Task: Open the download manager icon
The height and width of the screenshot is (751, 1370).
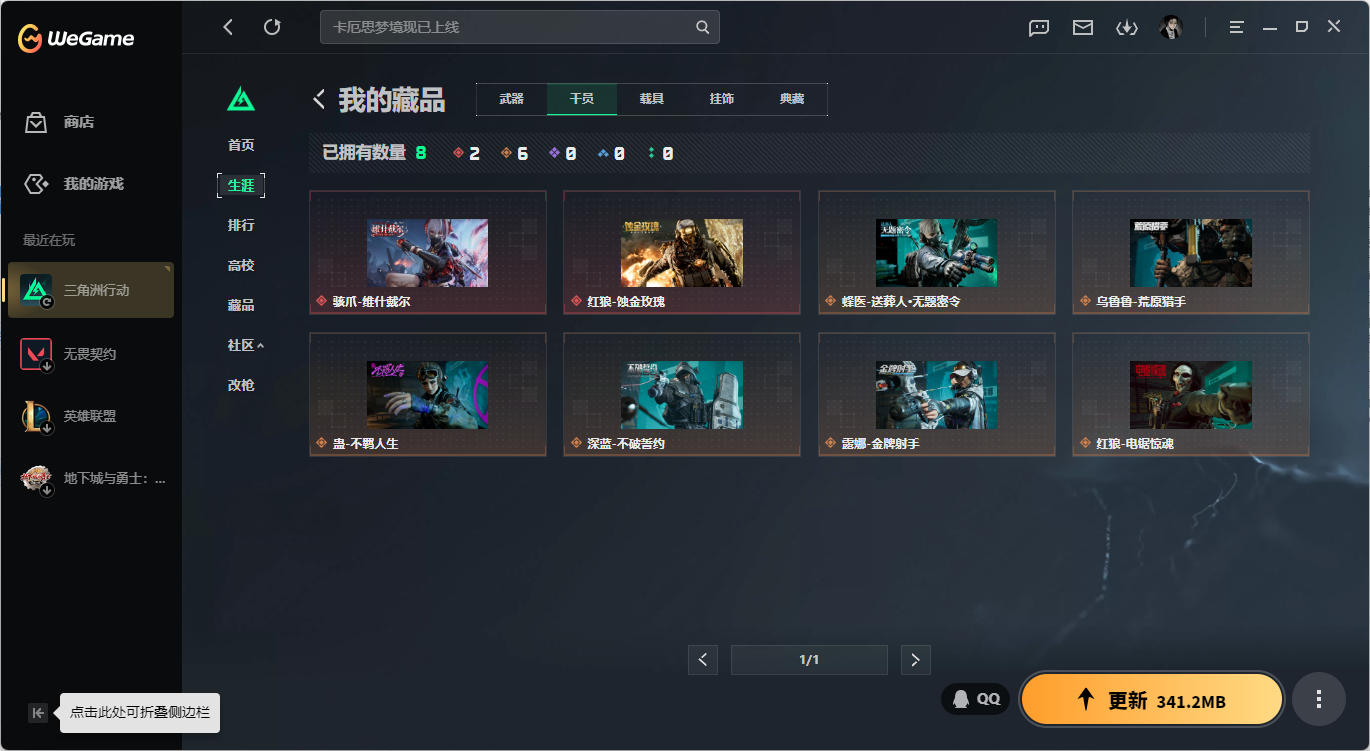Action: point(1127,28)
